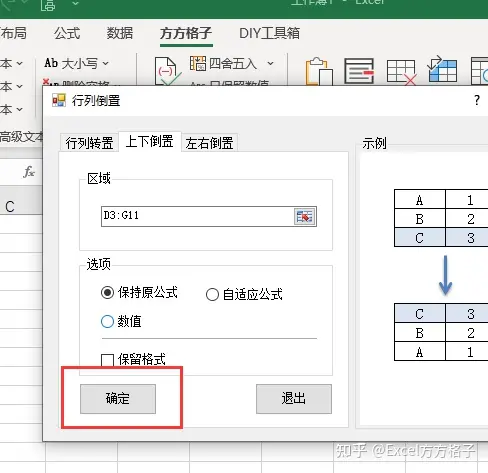The image size is (488, 473).
Task: Switch to the 左右倒置 tab
Action: 209,143
